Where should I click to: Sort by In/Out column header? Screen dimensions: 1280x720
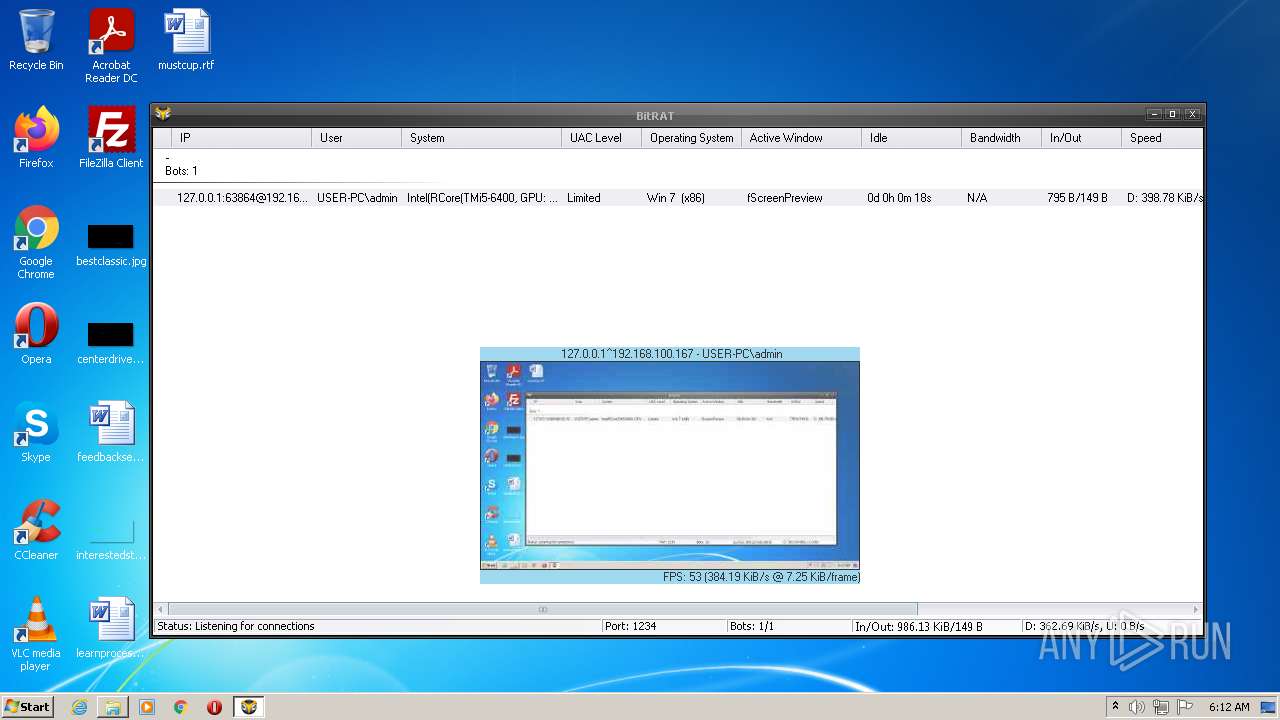click(1081, 138)
